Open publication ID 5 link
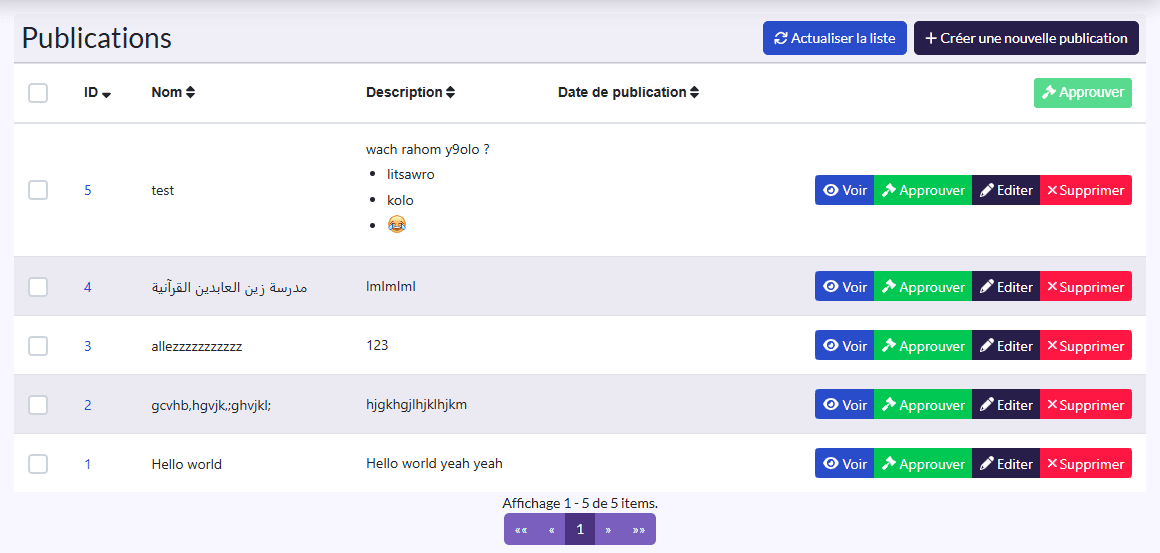Image resolution: width=1160 pixels, height=553 pixels. (88, 190)
